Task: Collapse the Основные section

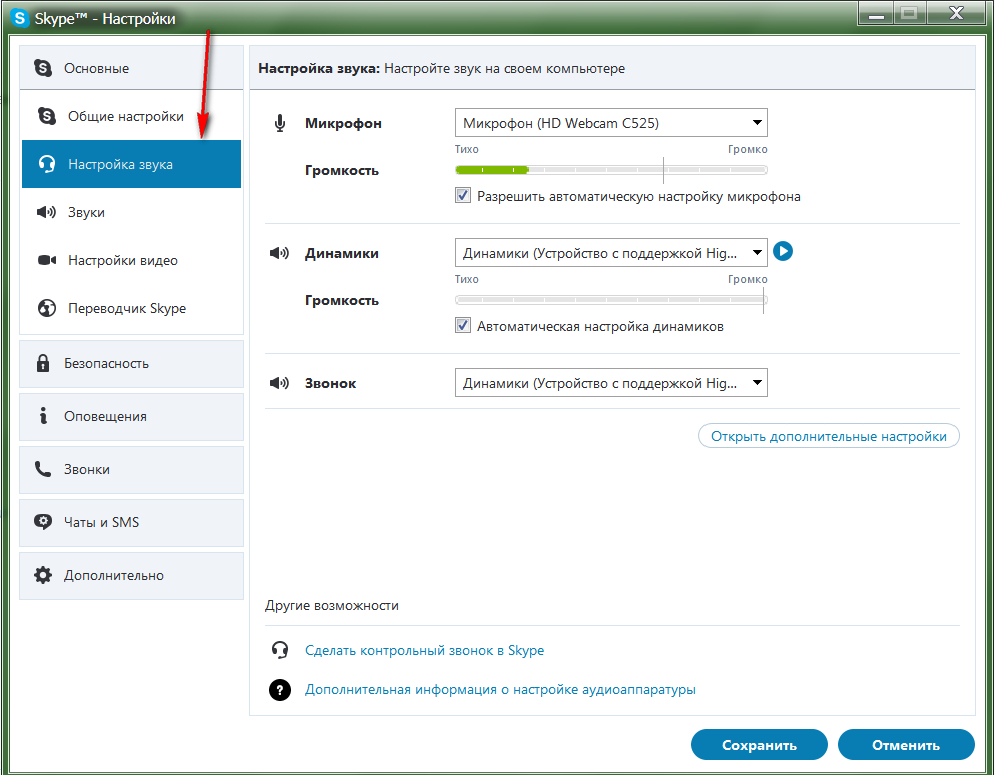Action: 131,68
